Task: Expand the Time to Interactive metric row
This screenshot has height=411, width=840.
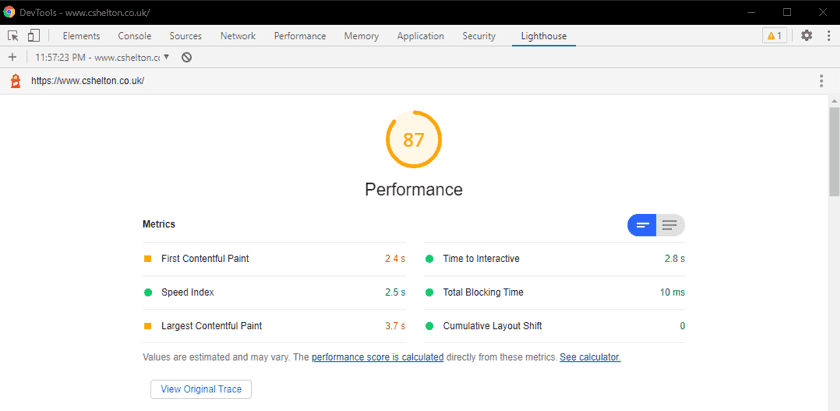Action: (554, 259)
